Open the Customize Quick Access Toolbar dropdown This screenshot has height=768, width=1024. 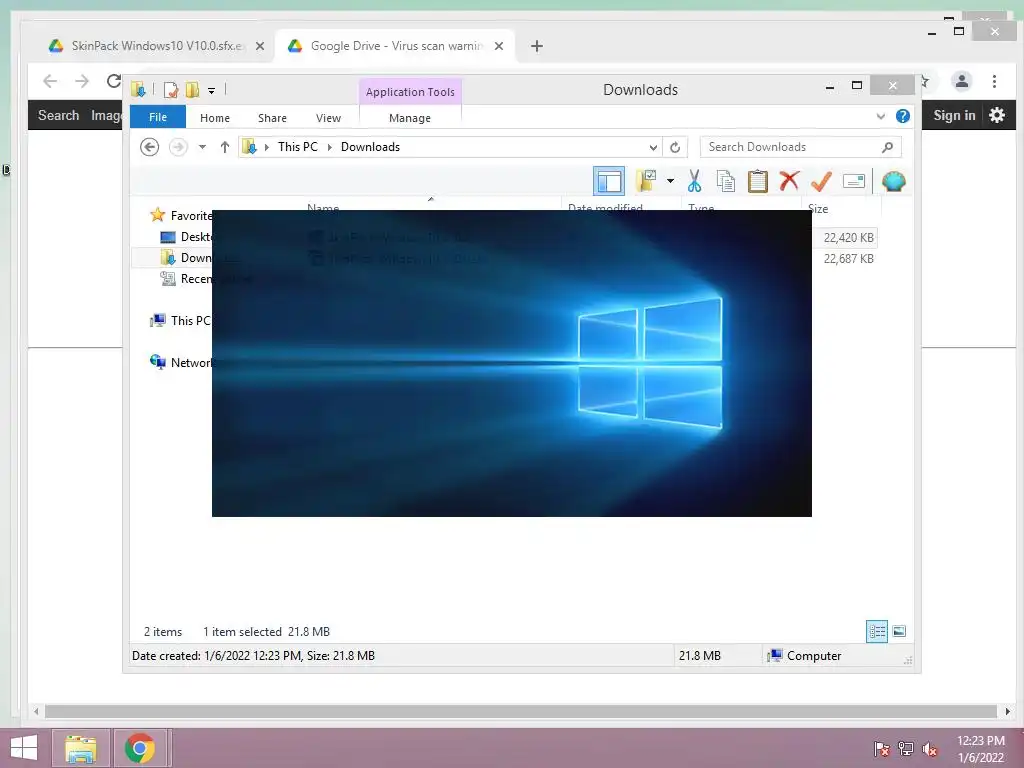[212, 91]
